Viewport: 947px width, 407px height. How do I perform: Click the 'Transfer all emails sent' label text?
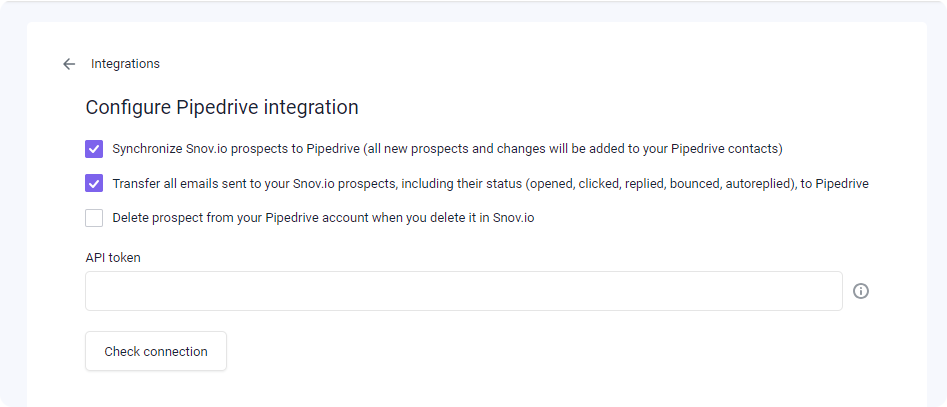(490, 184)
